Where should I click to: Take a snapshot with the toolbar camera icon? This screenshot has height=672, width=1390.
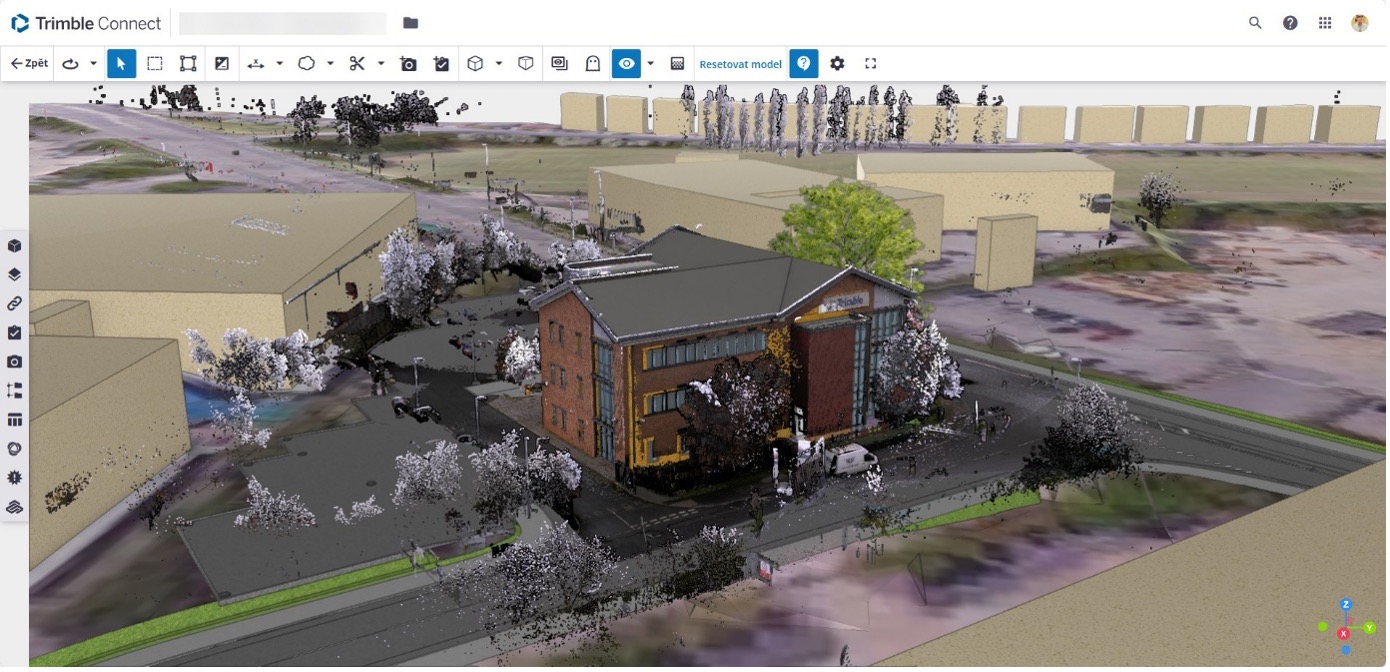click(x=408, y=64)
